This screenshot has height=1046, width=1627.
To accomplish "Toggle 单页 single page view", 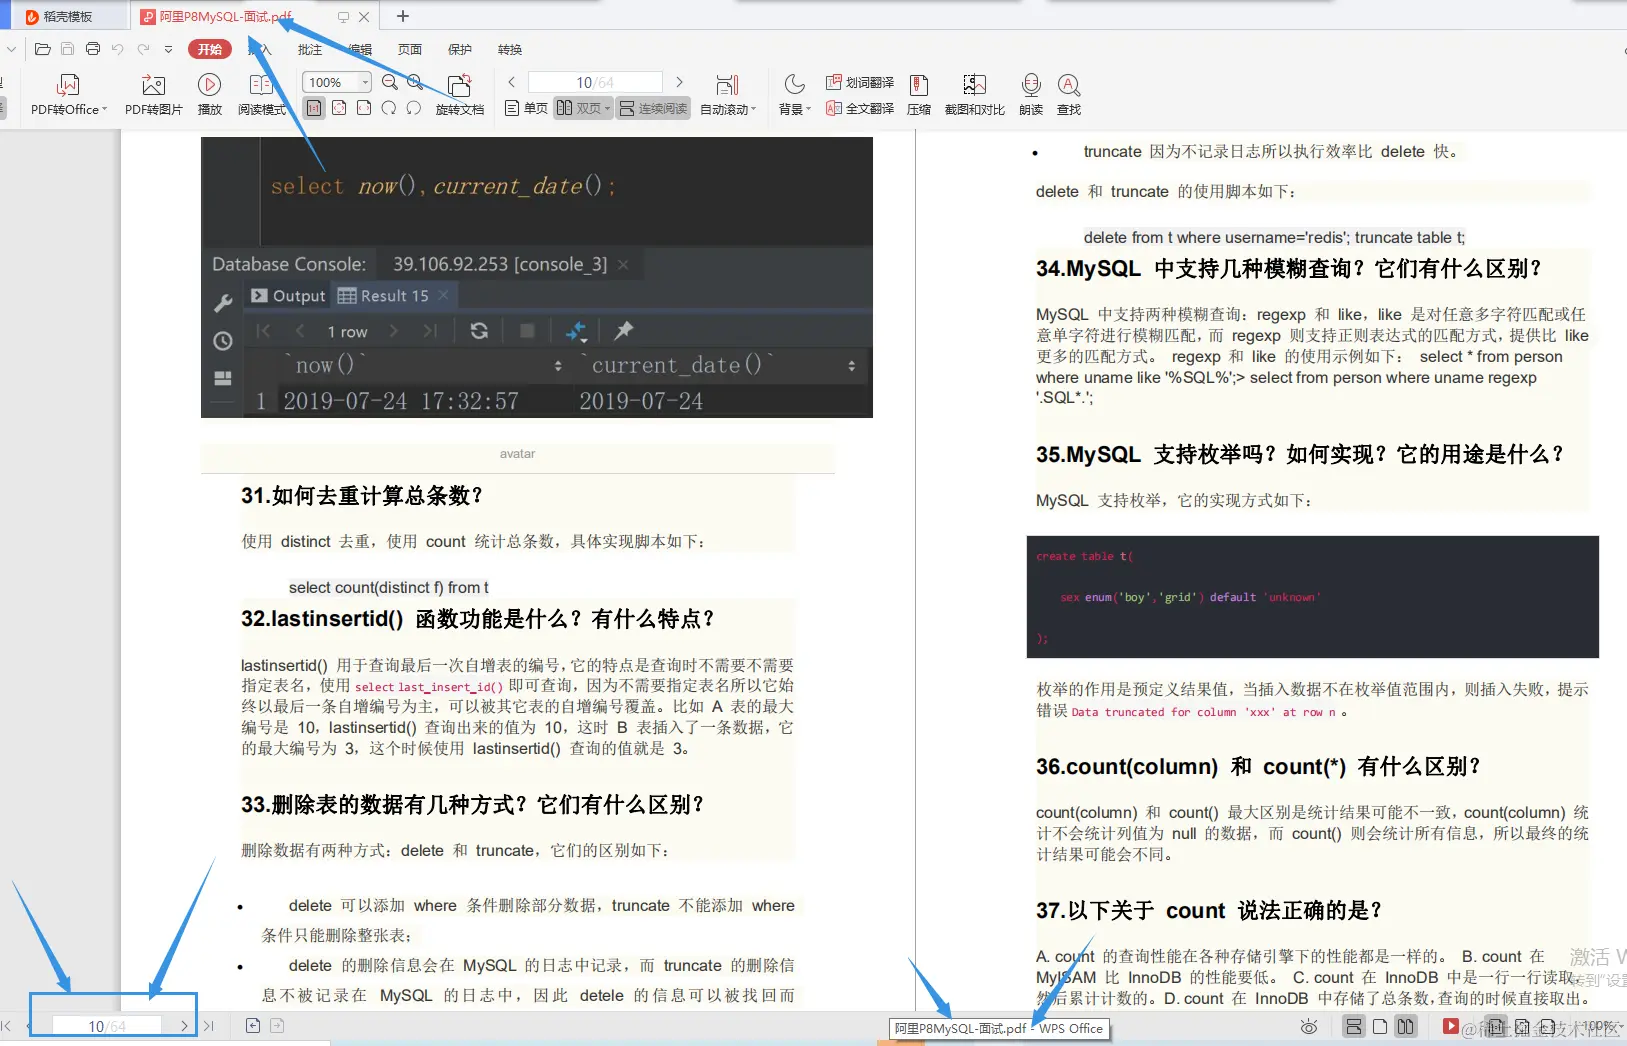I will (x=526, y=108).
